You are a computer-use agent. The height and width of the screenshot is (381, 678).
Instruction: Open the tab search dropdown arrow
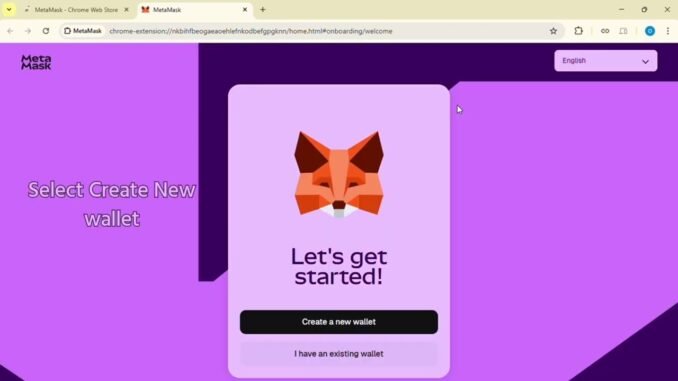point(9,10)
